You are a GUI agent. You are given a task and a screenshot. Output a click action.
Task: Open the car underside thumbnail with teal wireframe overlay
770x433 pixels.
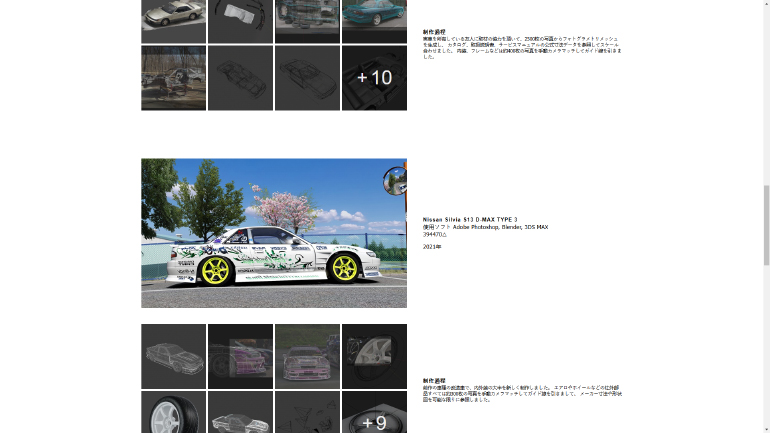click(x=307, y=22)
